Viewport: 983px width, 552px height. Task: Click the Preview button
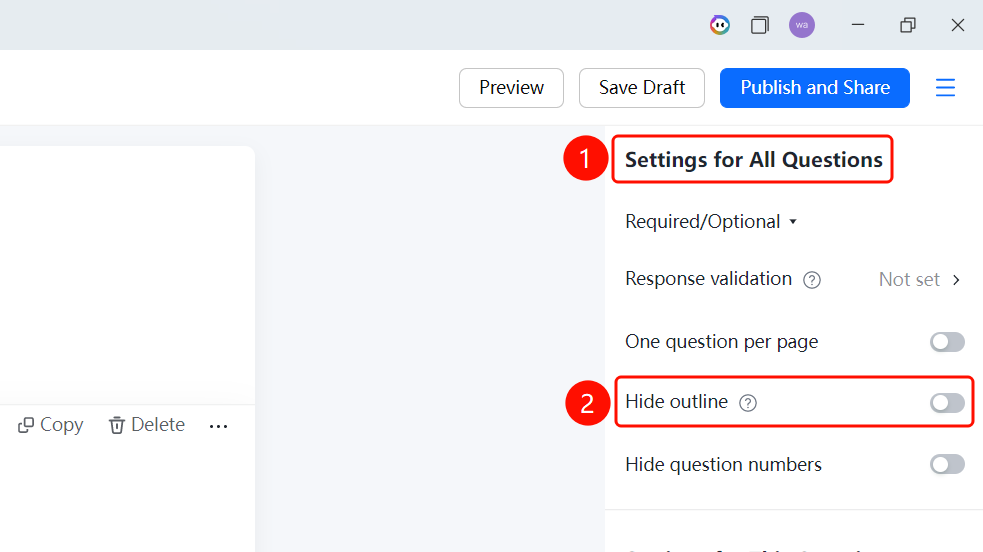pyautogui.click(x=512, y=88)
